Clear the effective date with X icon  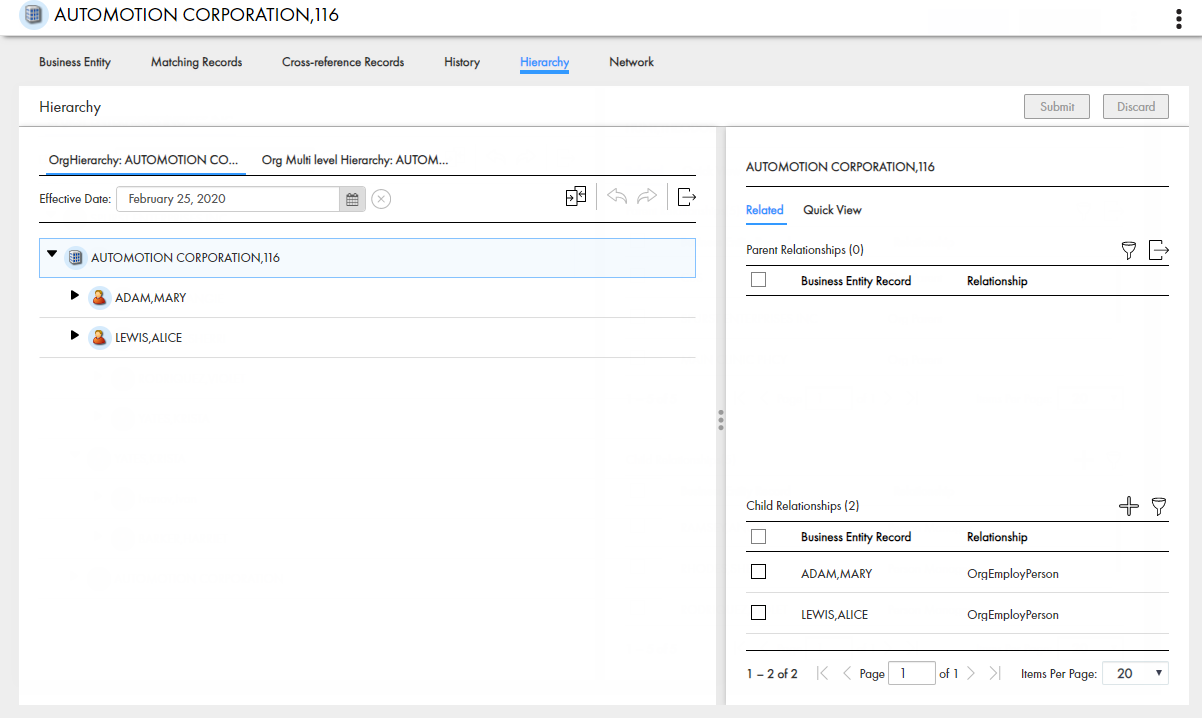(x=381, y=199)
